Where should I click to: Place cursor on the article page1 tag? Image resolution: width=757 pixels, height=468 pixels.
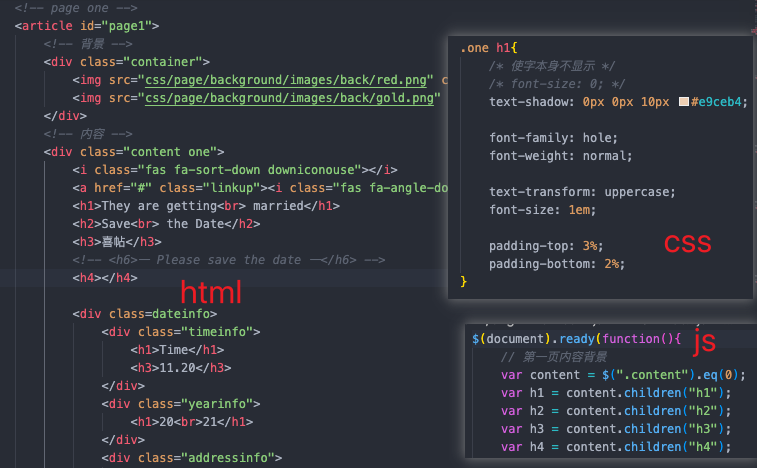86,25
